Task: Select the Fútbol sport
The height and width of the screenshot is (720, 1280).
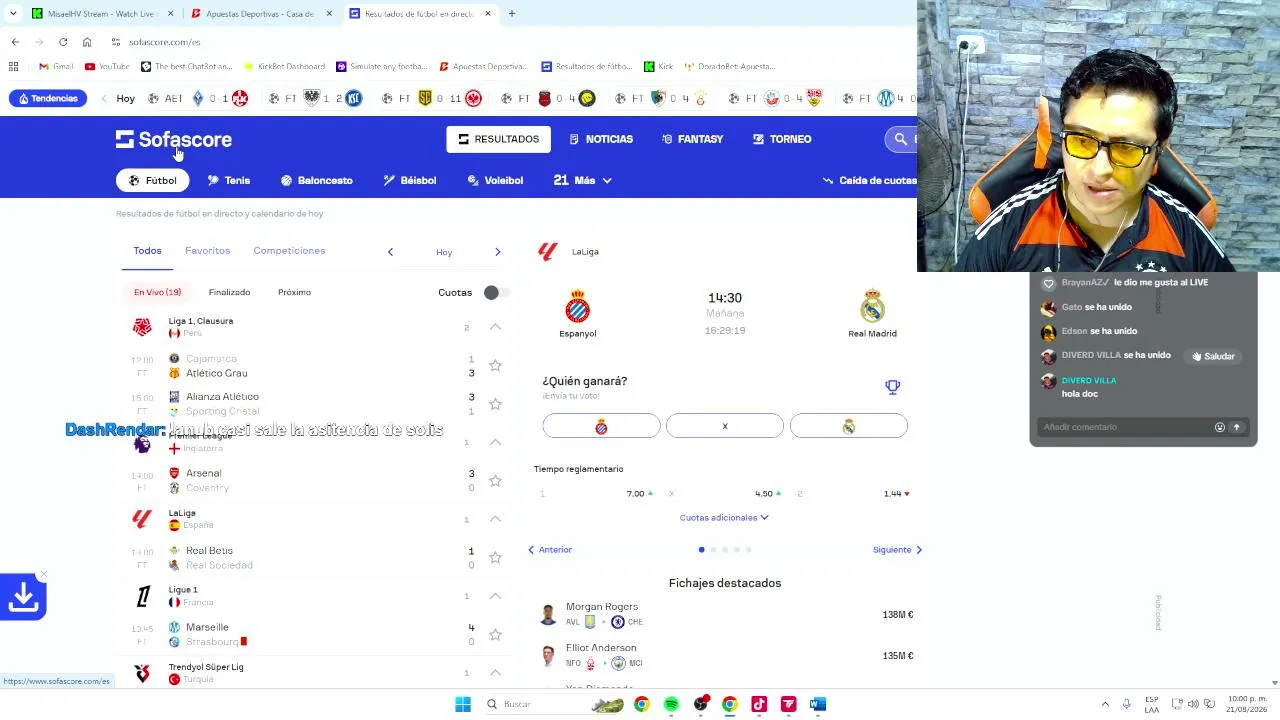Action: (153, 180)
